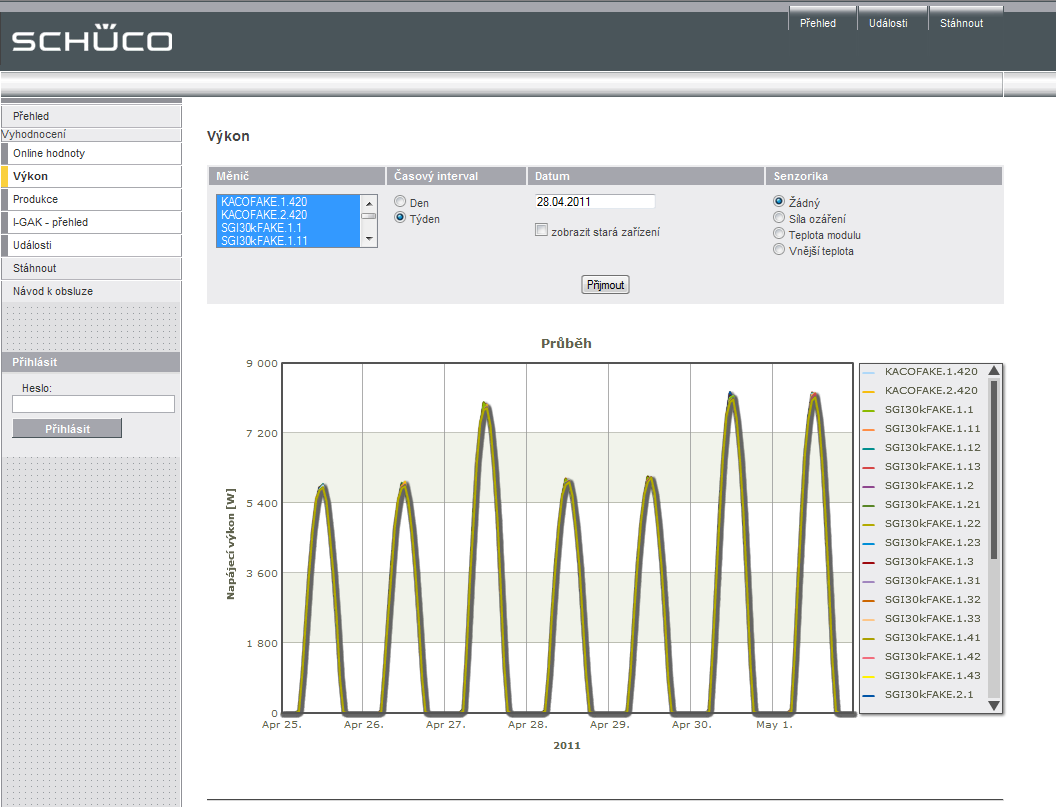Toggle KACOFAKE.2.420 legend entry
1056x807 pixels.
coord(920,390)
